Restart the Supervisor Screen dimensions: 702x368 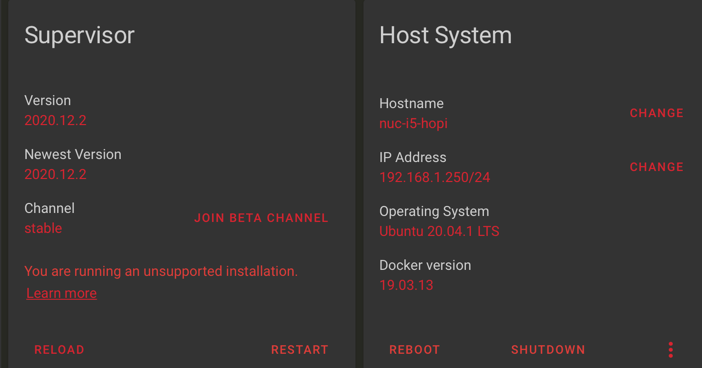click(x=300, y=350)
